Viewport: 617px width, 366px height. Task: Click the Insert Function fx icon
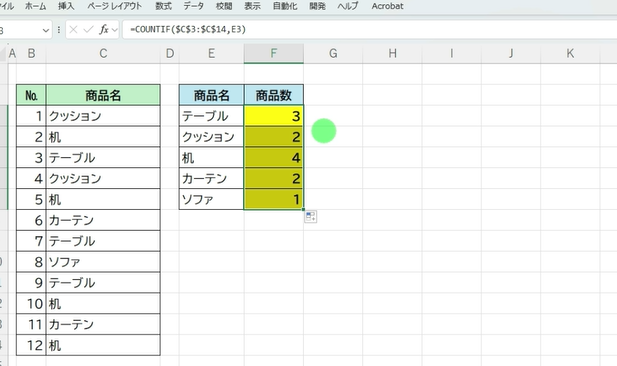click(x=103, y=30)
